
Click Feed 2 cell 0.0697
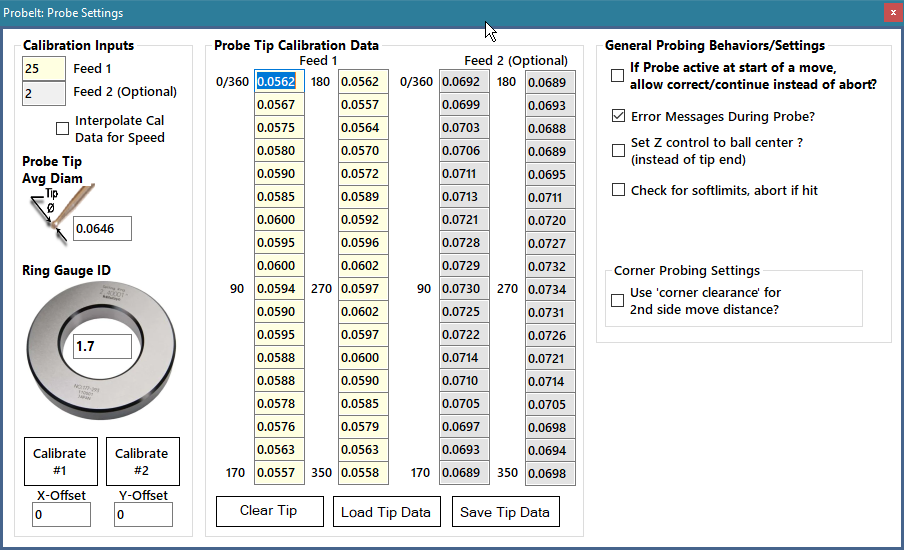(465, 427)
